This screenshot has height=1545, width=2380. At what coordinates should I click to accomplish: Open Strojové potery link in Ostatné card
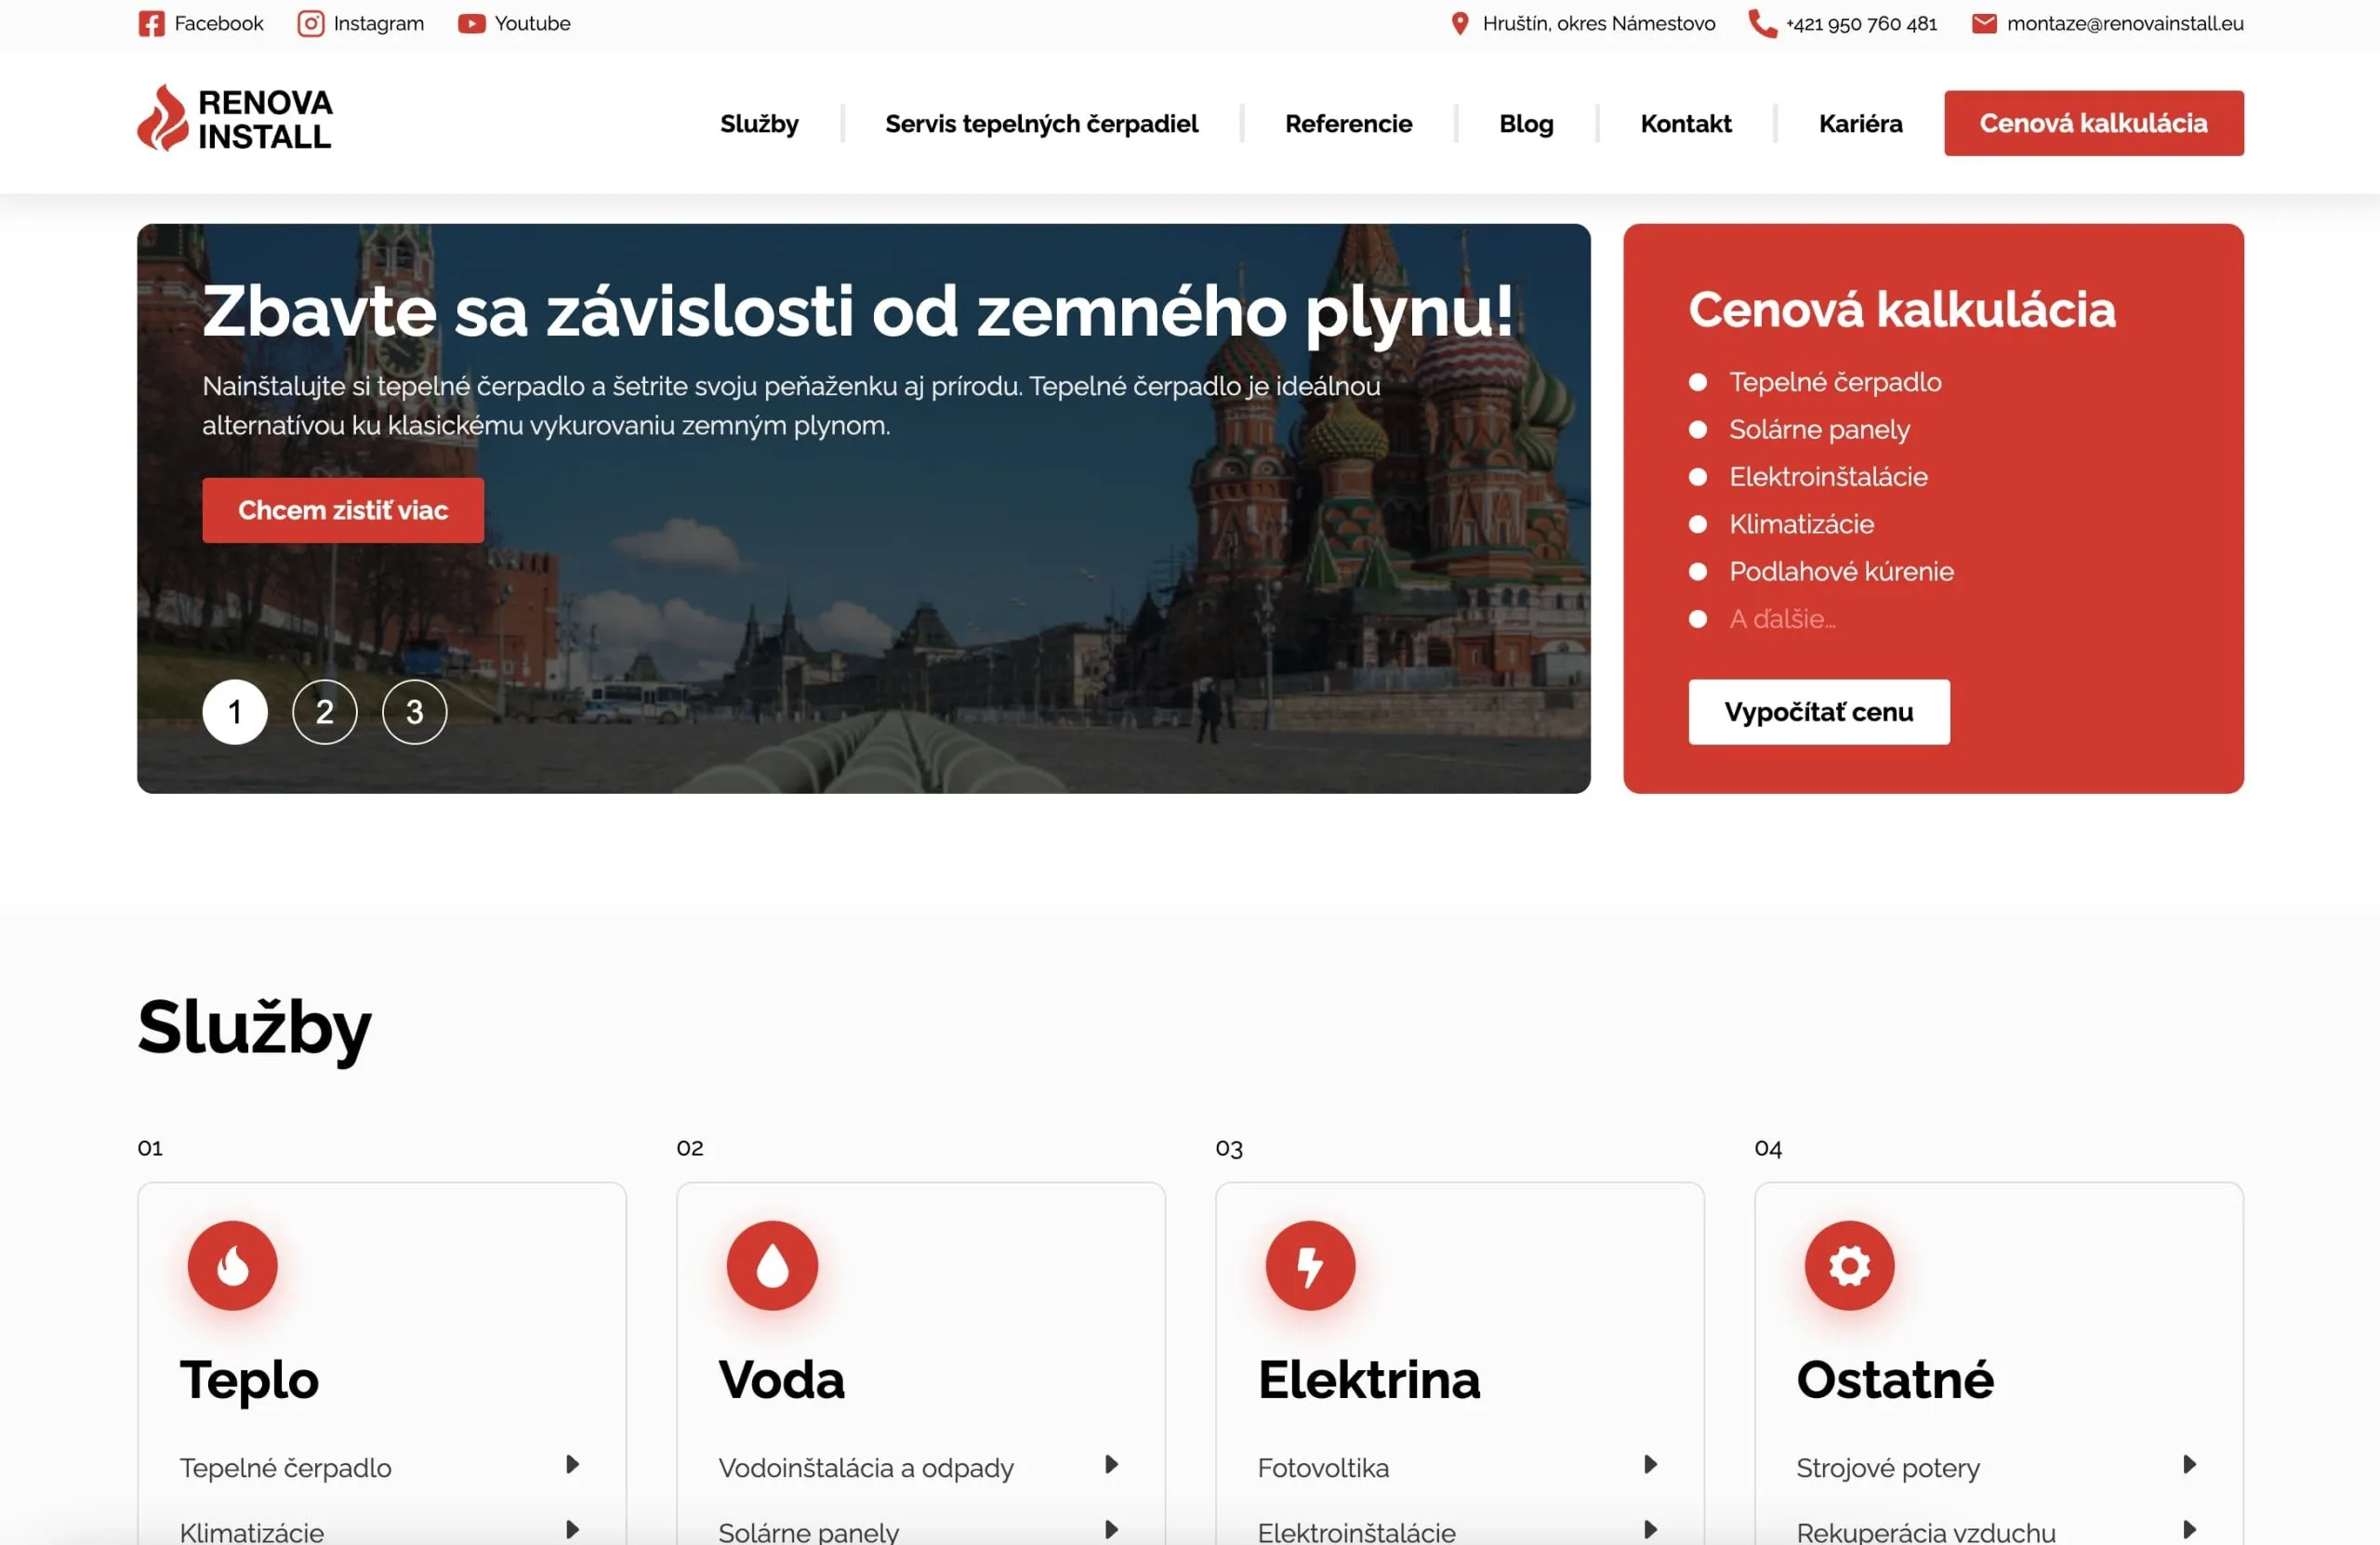click(x=1887, y=1468)
